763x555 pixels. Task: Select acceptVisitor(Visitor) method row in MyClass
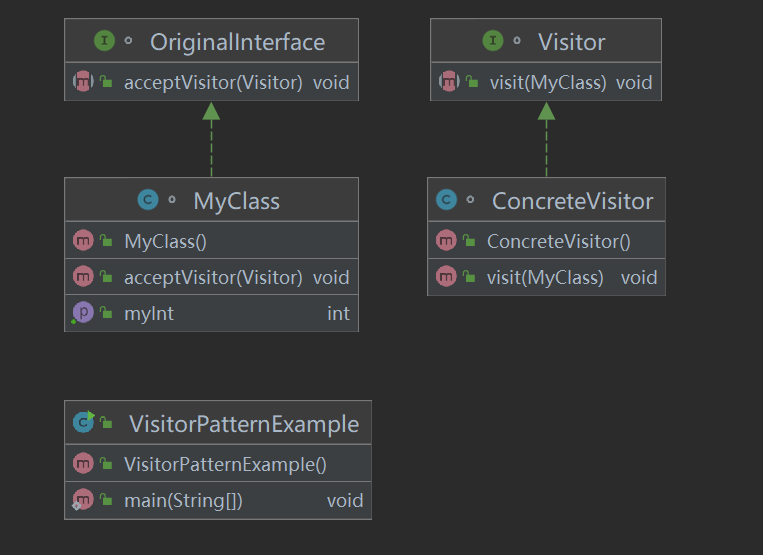[x=212, y=277]
